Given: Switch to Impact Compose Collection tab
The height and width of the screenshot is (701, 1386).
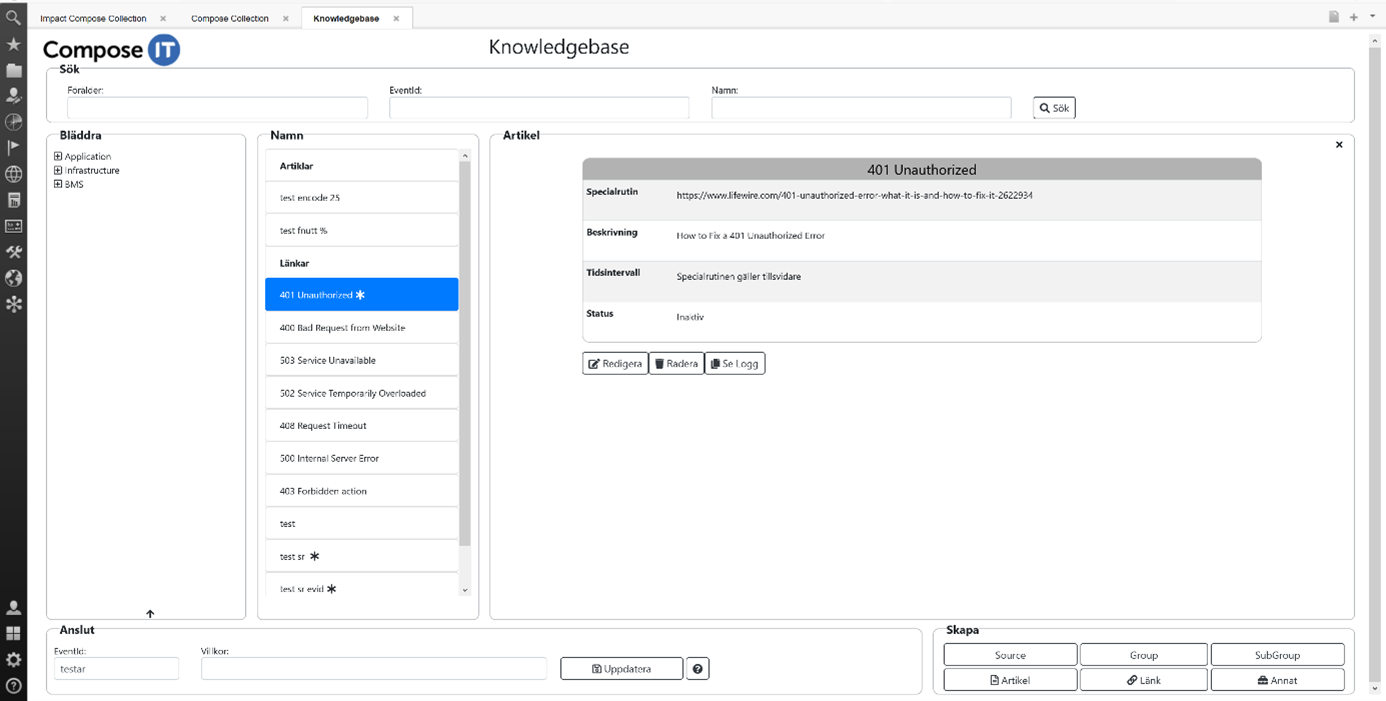Looking at the screenshot, I should click(x=93, y=18).
